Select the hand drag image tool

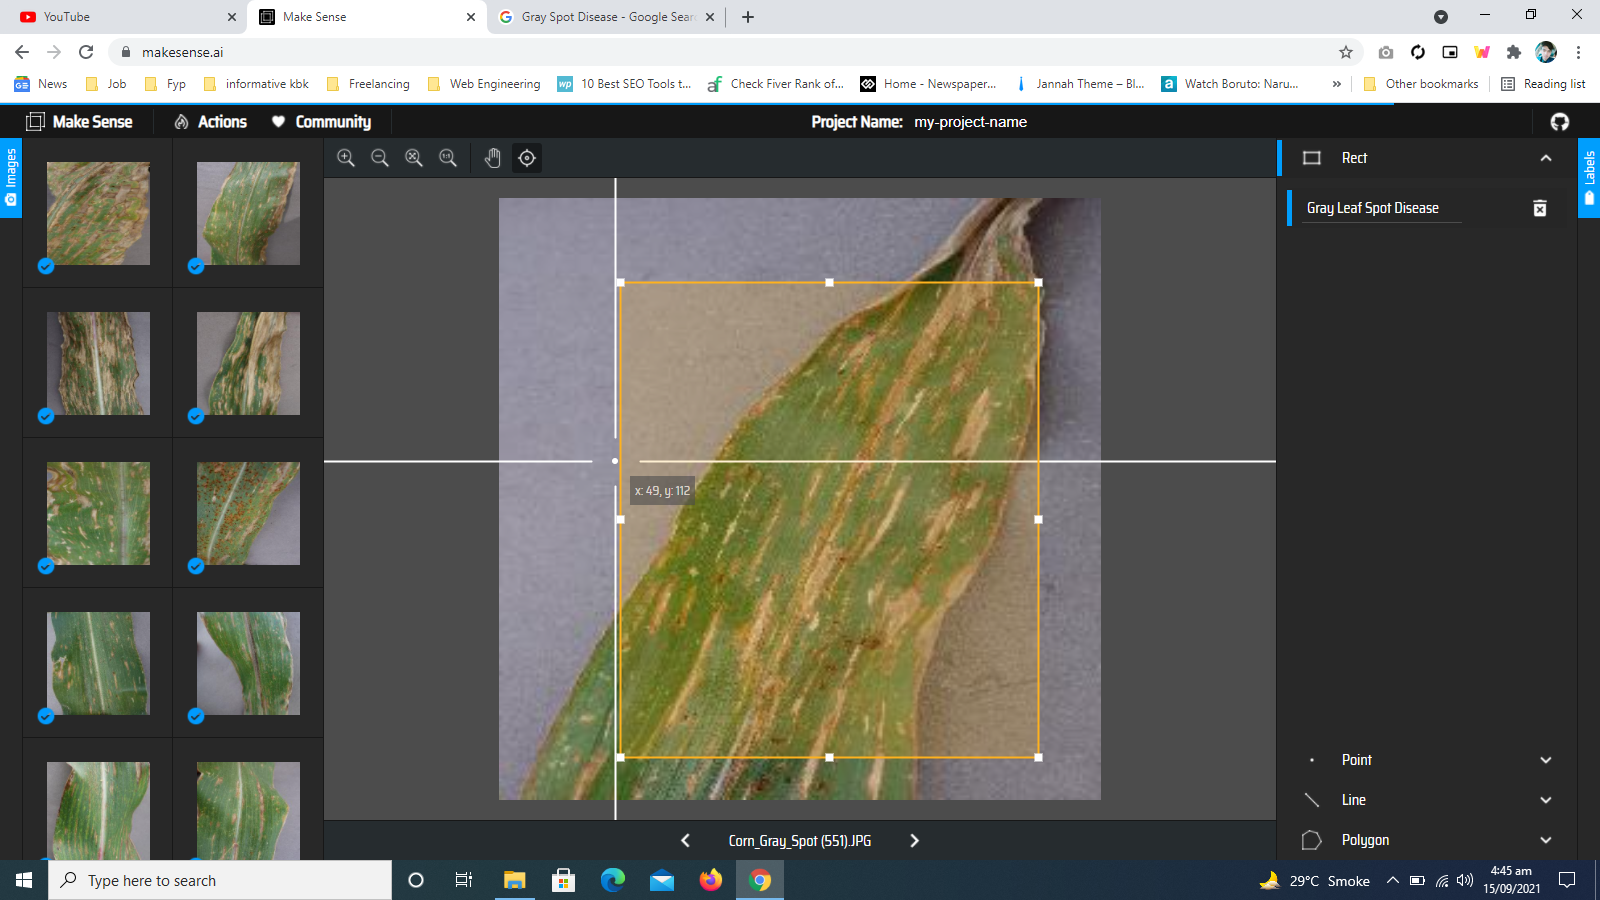coord(492,158)
